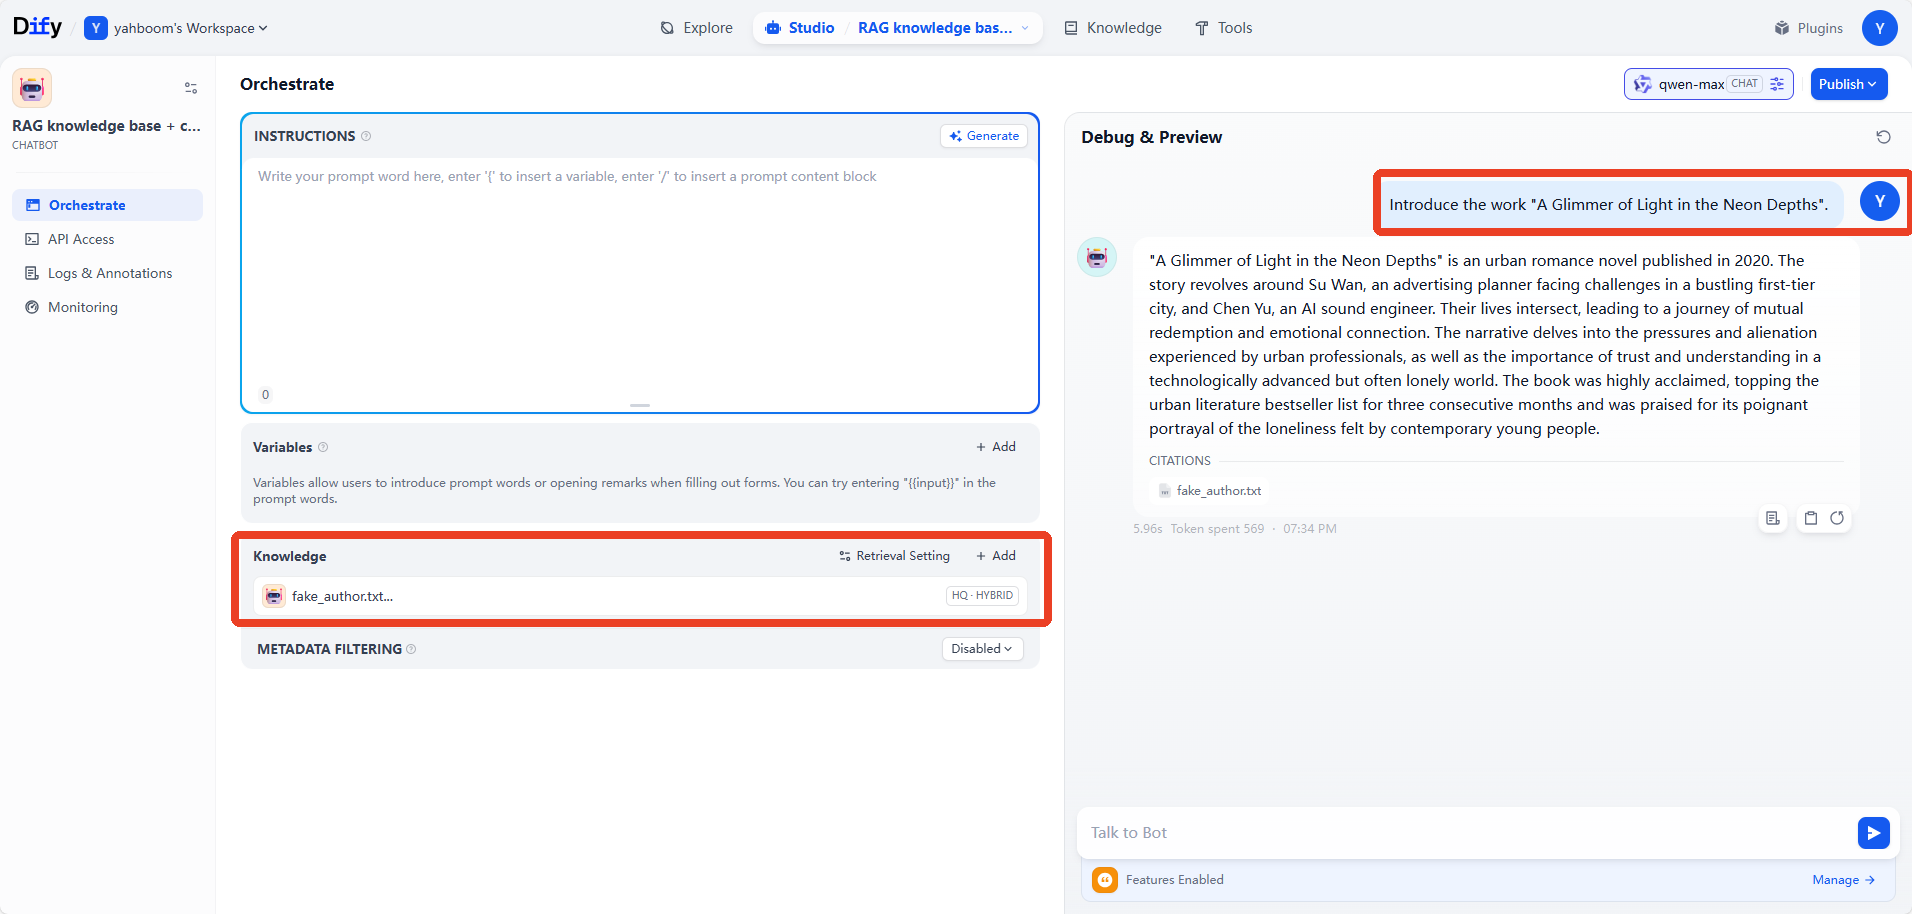Viewport: 1912px width, 914px height.
Task: Add a knowledge base
Action: (996, 556)
